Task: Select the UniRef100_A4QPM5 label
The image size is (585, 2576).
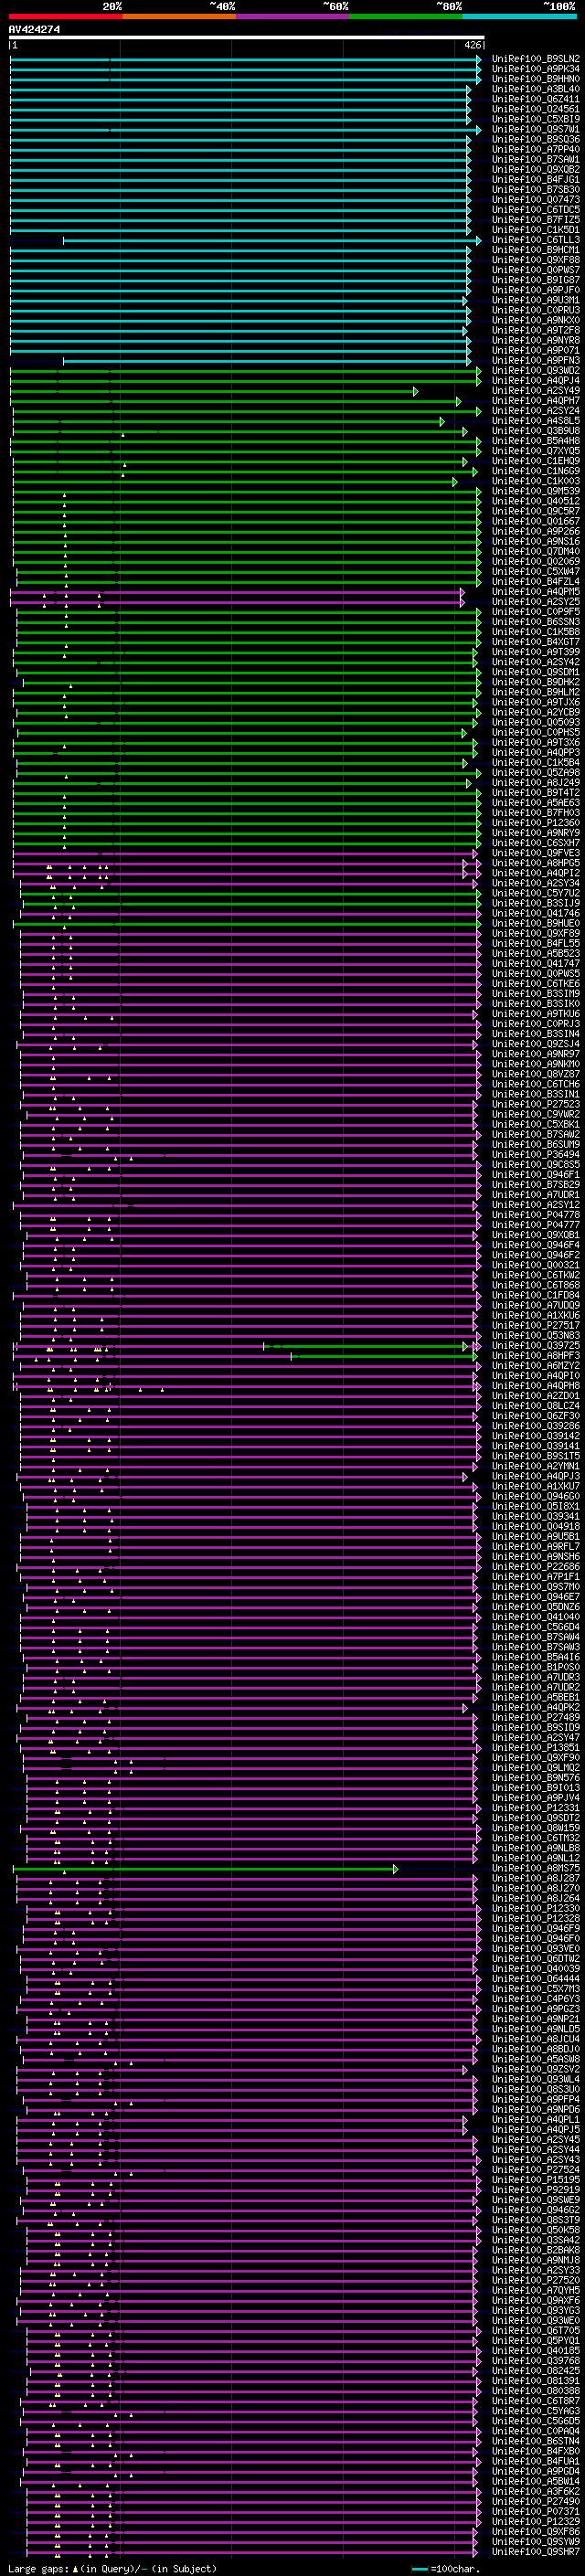Action: [x=536, y=592]
